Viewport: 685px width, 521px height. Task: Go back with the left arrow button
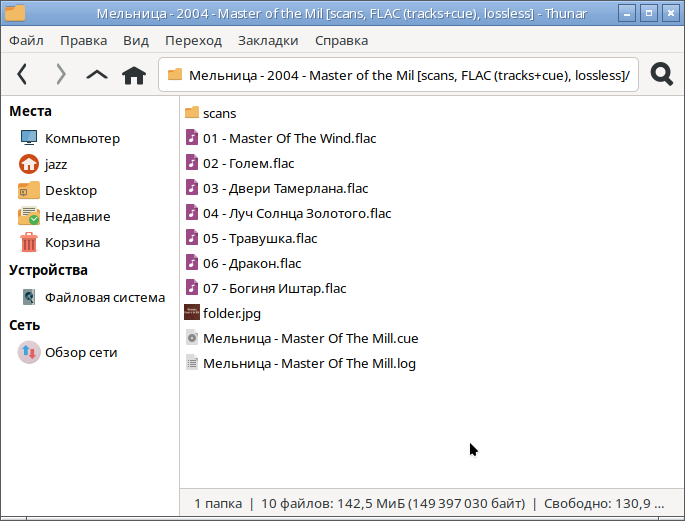[x=22, y=74]
